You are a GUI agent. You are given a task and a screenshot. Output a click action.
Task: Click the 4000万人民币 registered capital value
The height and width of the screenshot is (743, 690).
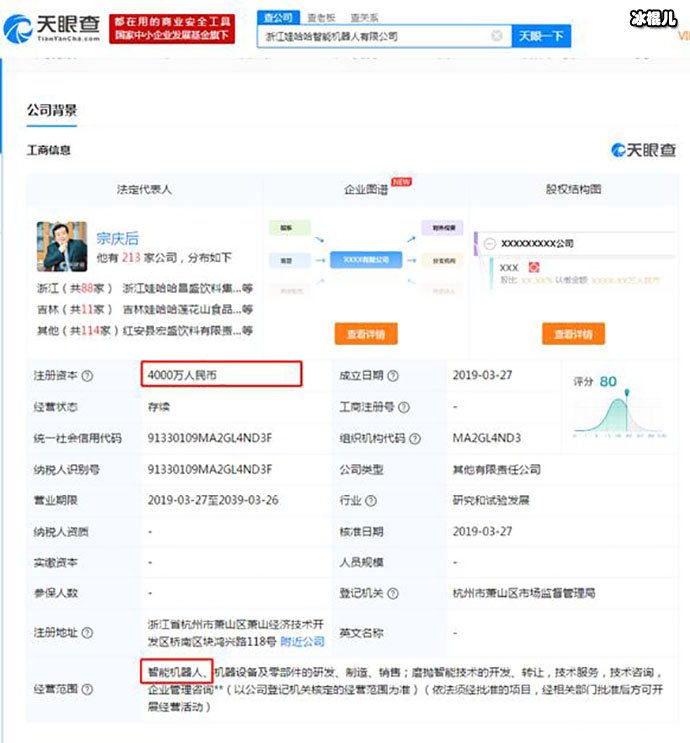pyautogui.click(x=182, y=375)
